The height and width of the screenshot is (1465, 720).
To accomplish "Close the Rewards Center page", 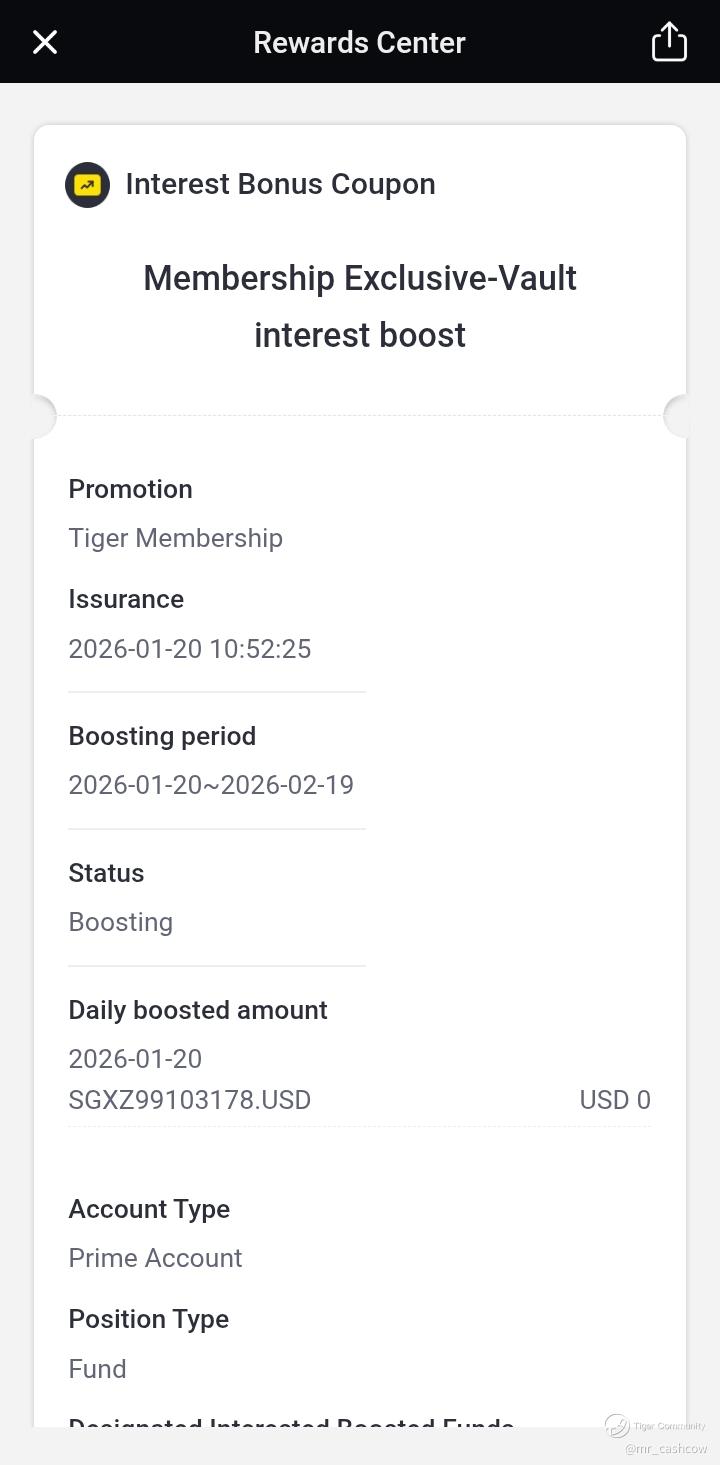I will click(x=45, y=42).
